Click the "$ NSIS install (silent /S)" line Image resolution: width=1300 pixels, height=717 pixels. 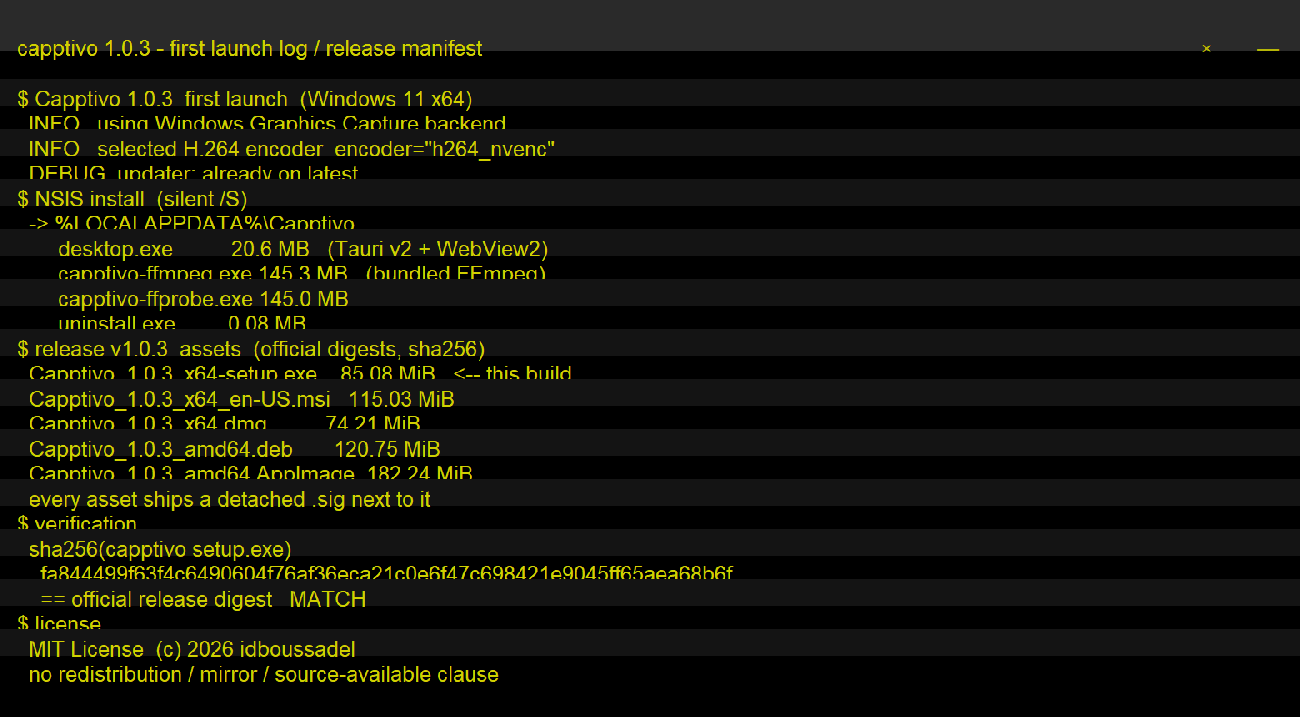click(132, 199)
